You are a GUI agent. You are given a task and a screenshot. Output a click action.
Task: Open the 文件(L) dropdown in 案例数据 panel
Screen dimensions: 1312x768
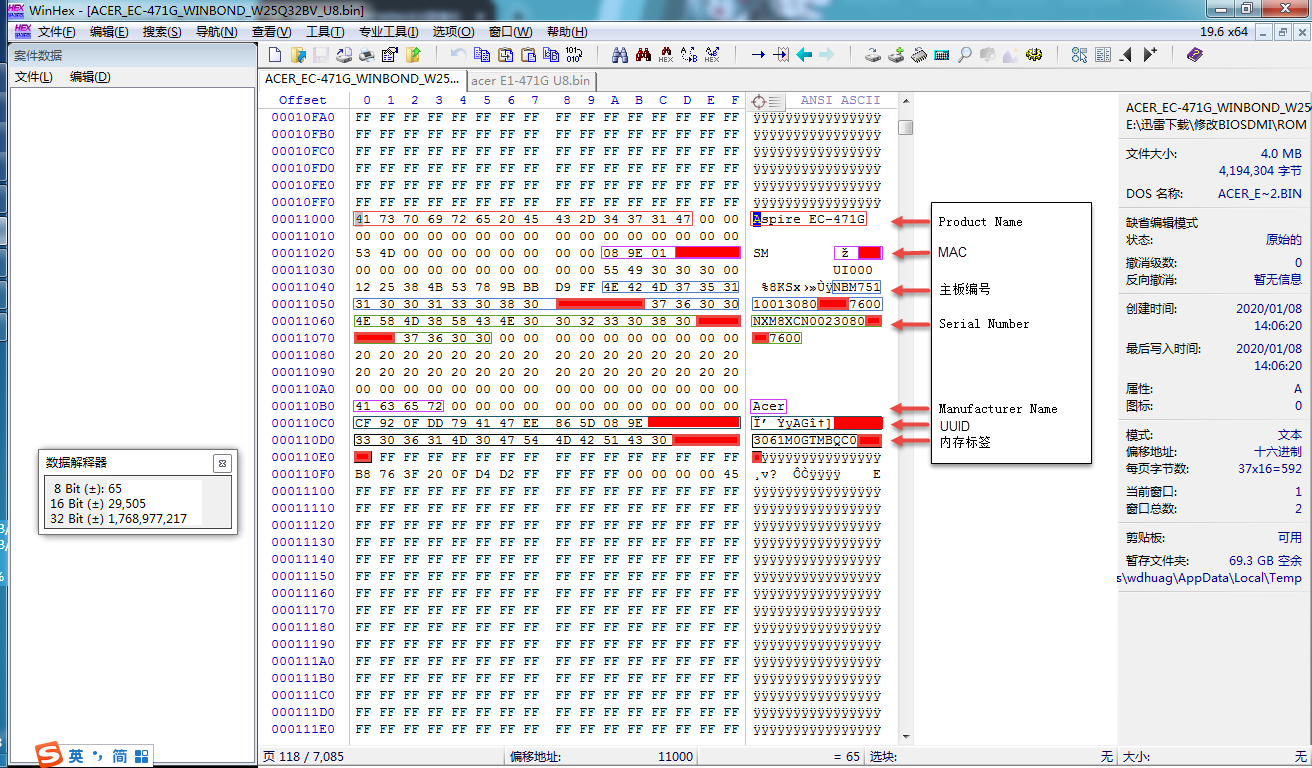pos(35,76)
